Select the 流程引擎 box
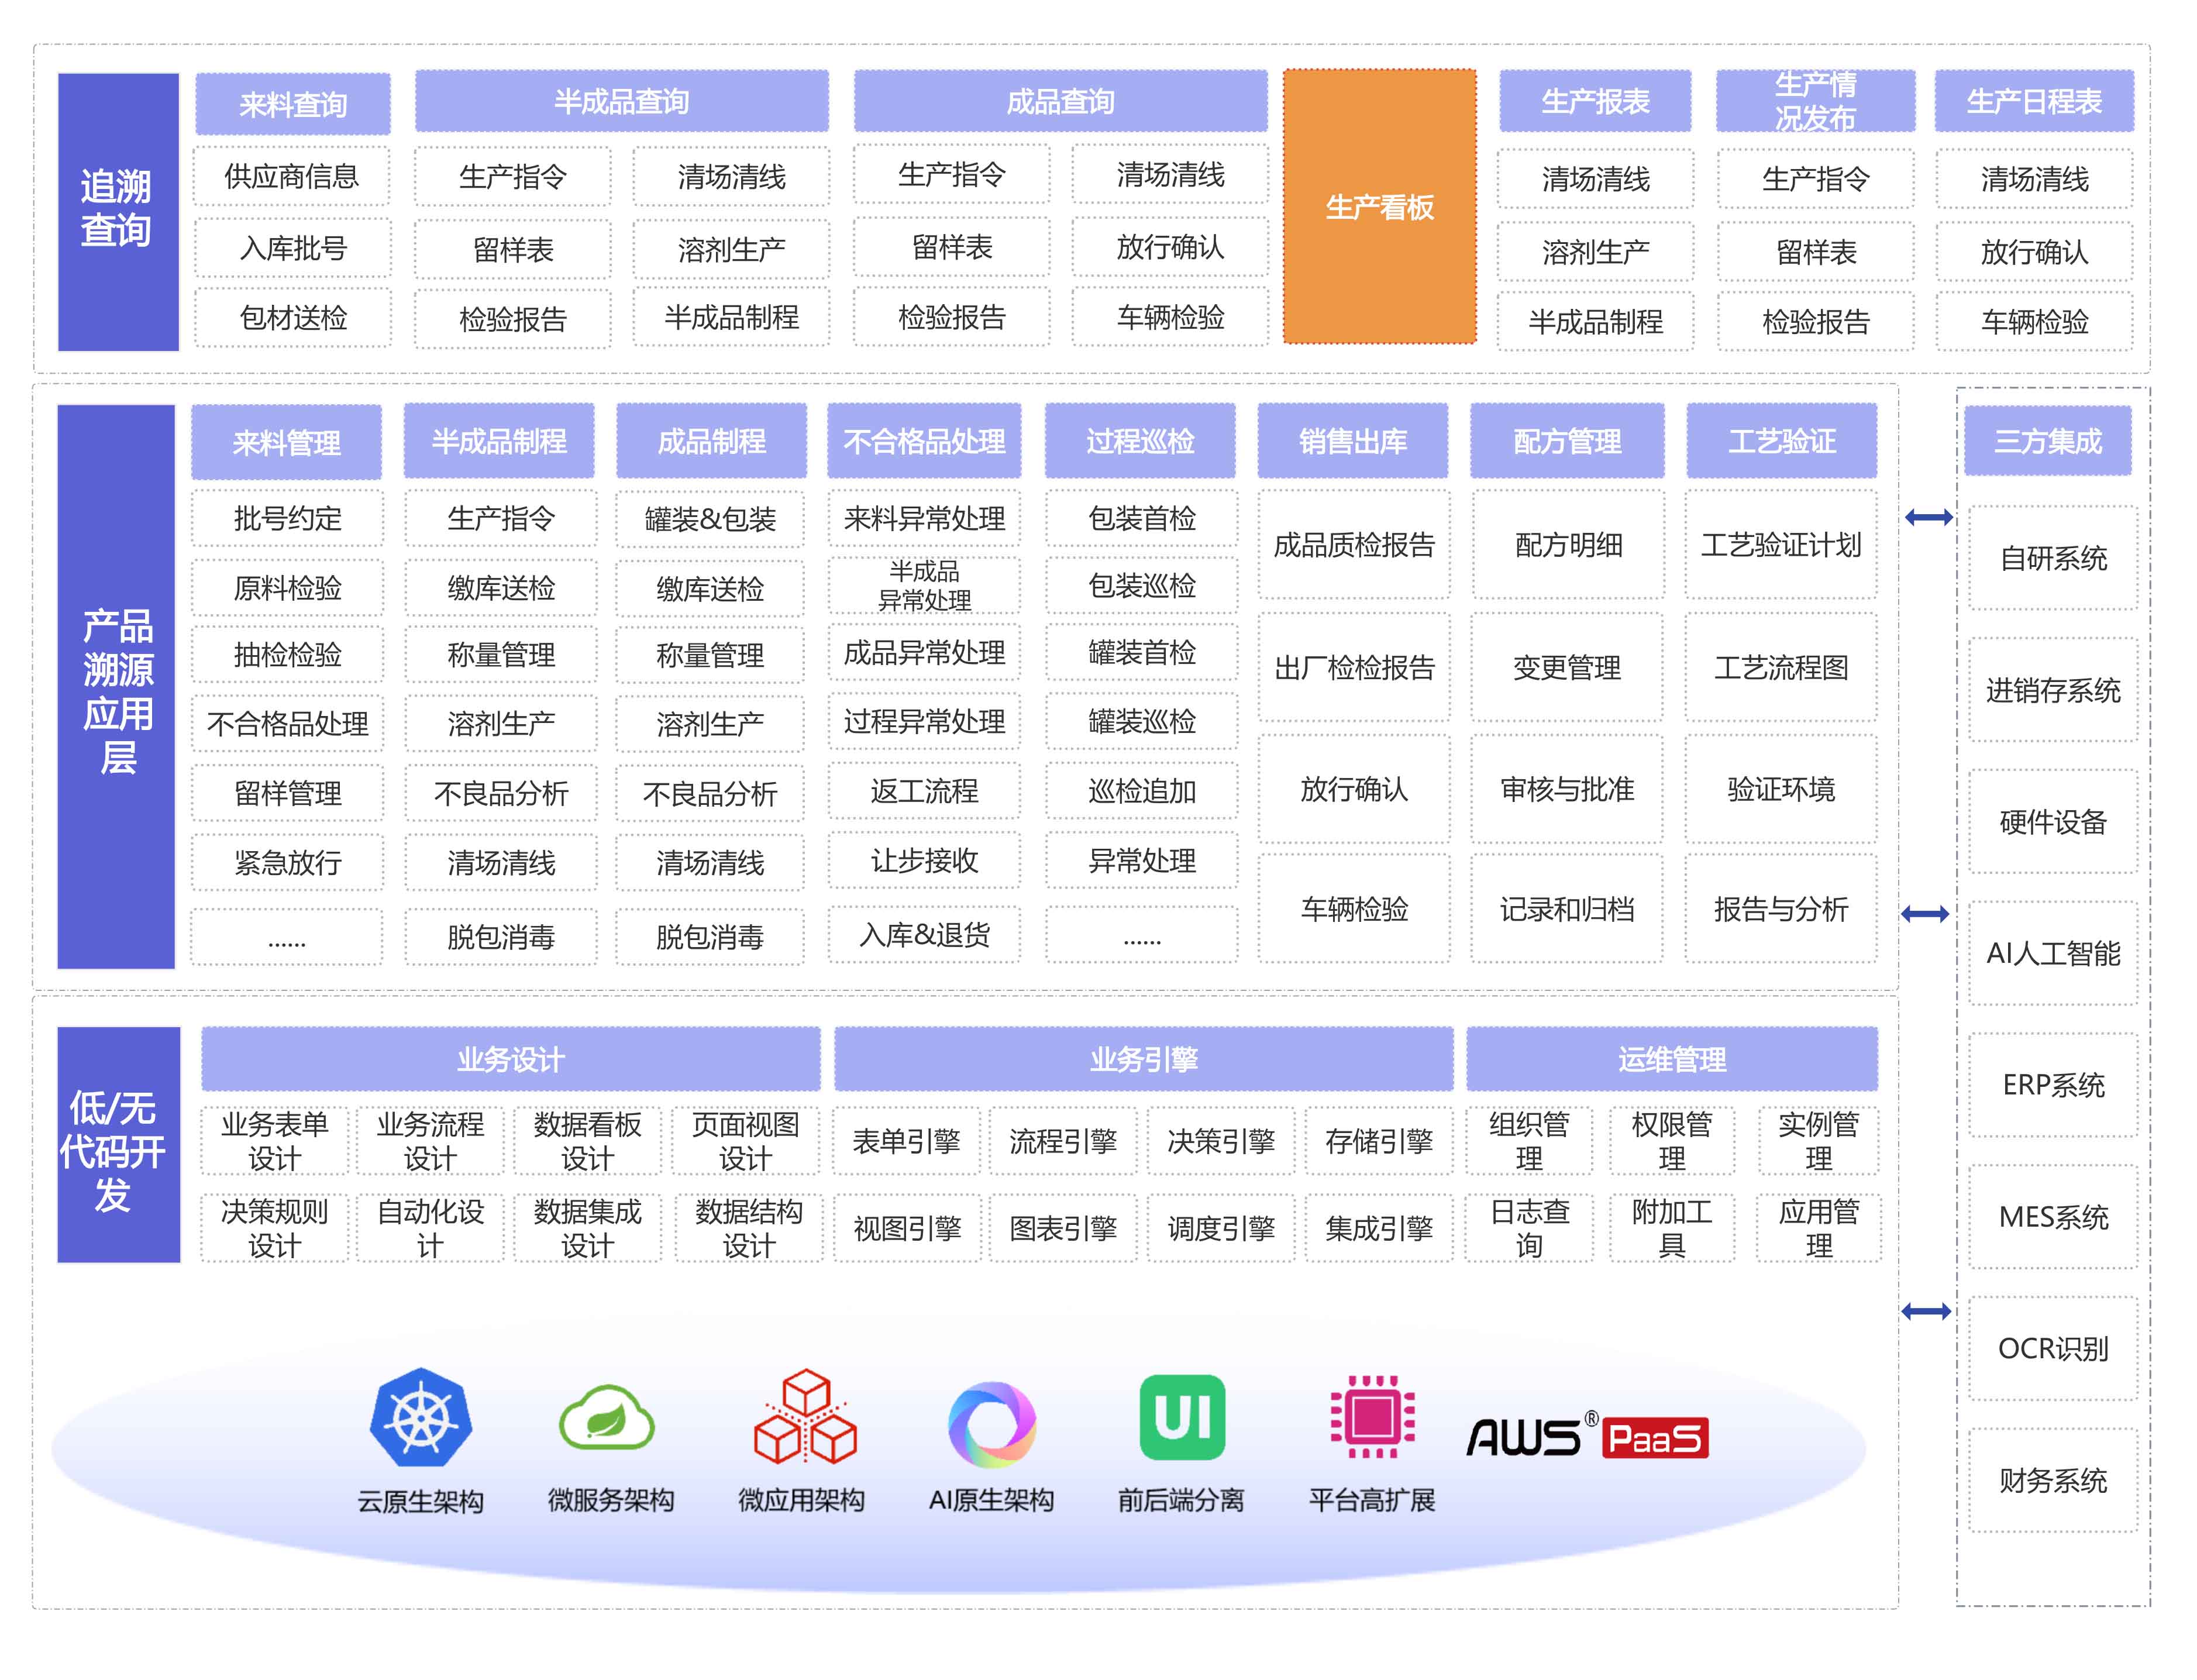Screen dimensions: 2197x1680 click(x=1062, y=1141)
